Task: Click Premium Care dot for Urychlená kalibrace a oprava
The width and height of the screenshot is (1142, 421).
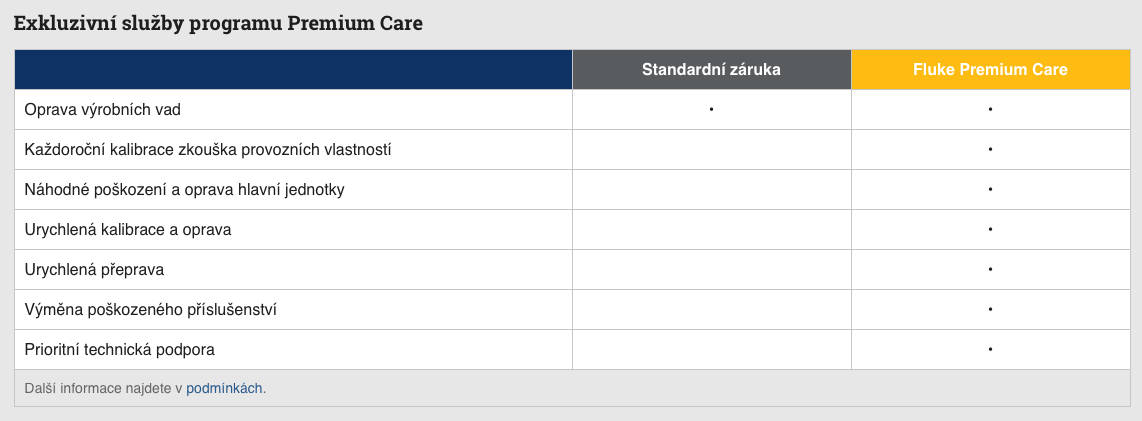Action: [x=990, y=229]
